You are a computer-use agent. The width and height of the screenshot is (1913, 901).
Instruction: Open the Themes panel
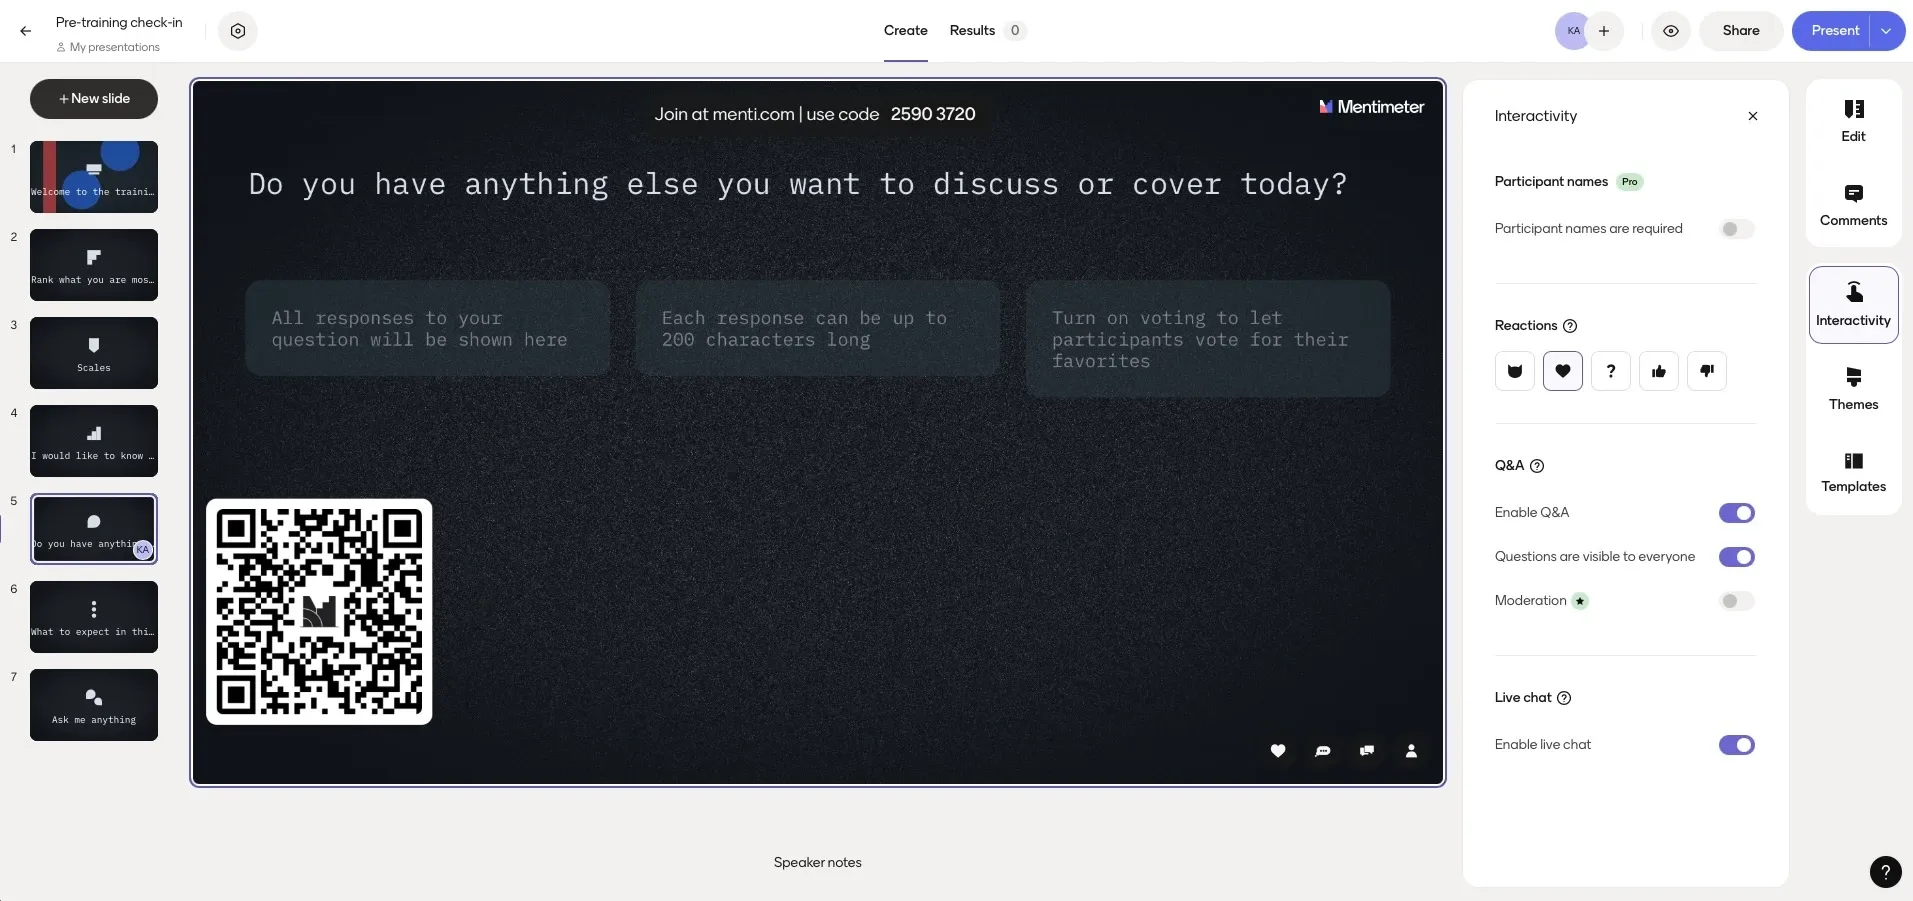coord(1853,388)
